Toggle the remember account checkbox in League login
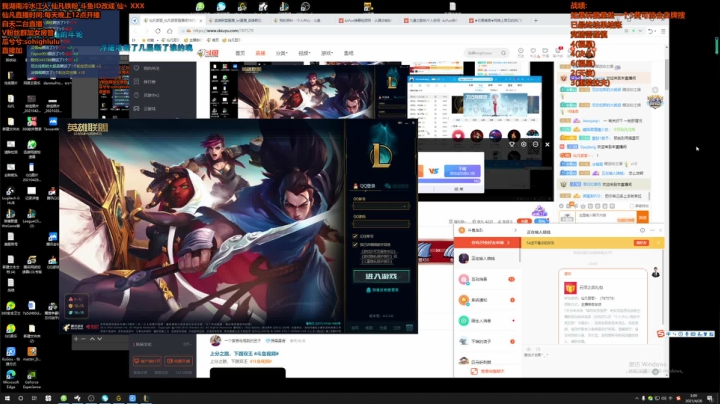720x404 pixels. pos(355,236)
